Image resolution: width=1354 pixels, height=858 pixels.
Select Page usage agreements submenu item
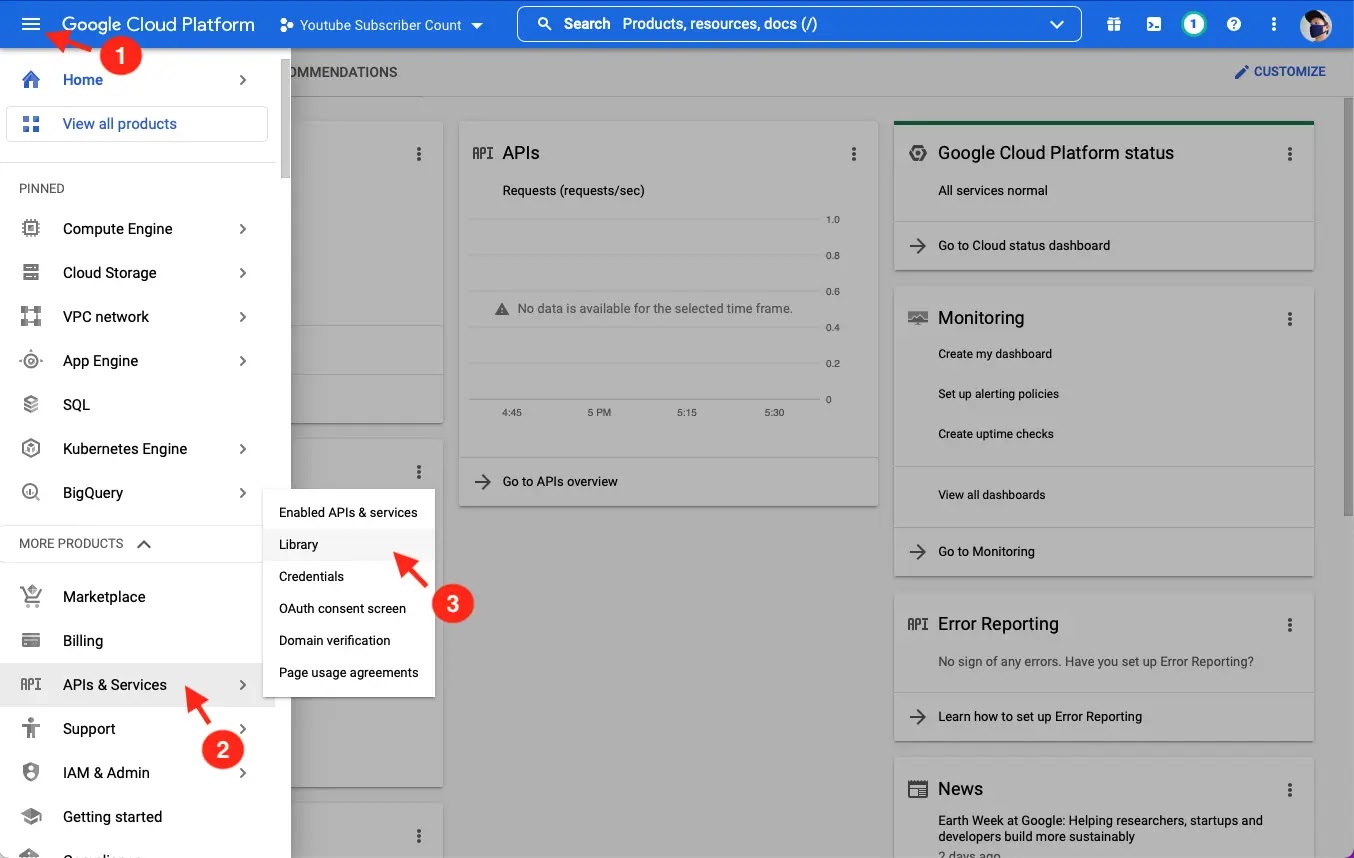point(348,672)
